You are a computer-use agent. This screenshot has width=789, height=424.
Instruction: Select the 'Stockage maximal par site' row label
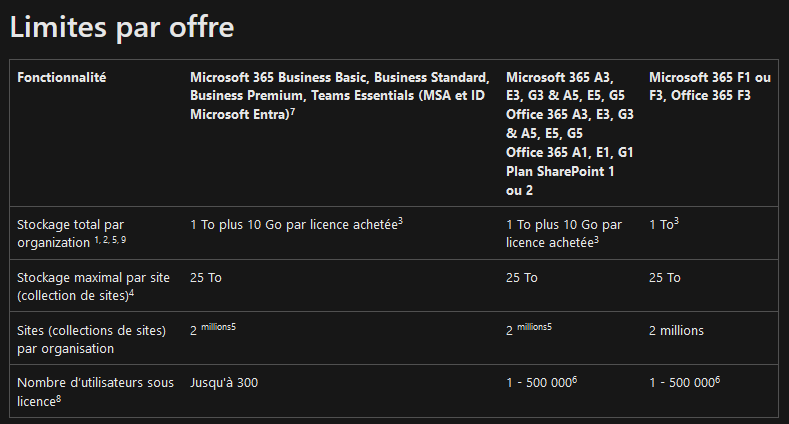(x=93, y=286)
